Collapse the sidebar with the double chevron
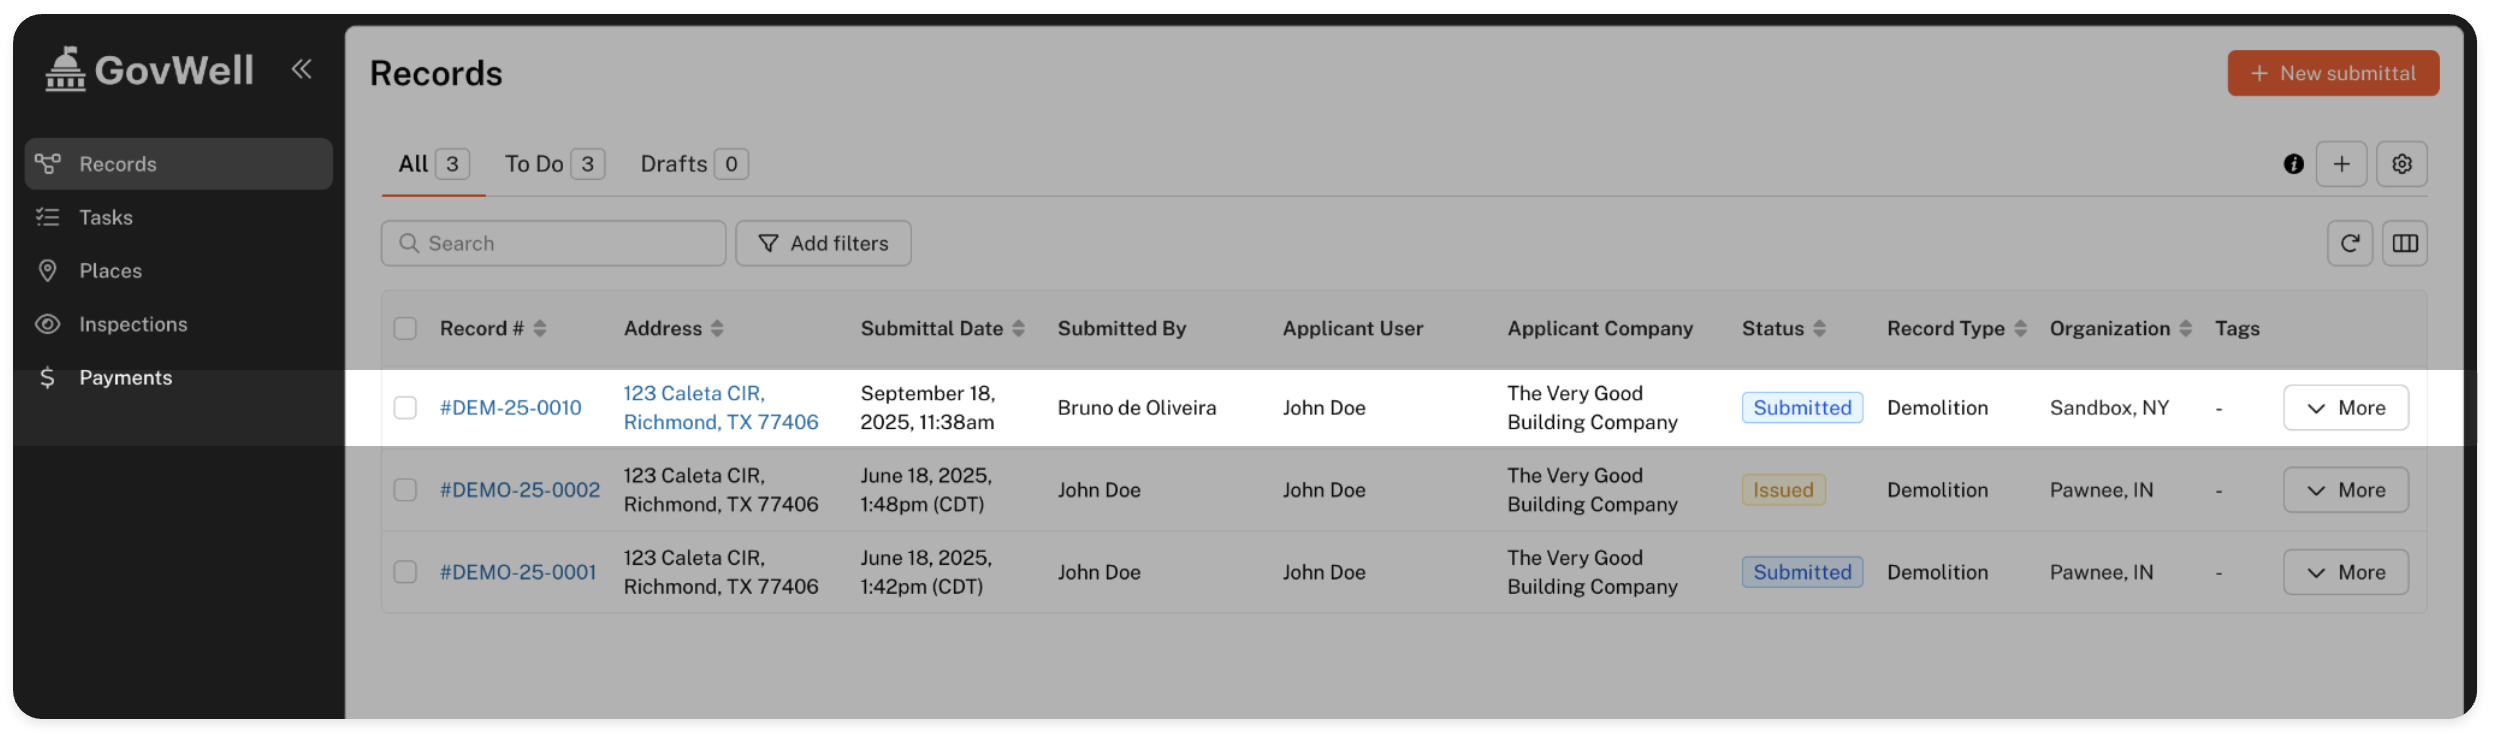 (x=301, y=69)
